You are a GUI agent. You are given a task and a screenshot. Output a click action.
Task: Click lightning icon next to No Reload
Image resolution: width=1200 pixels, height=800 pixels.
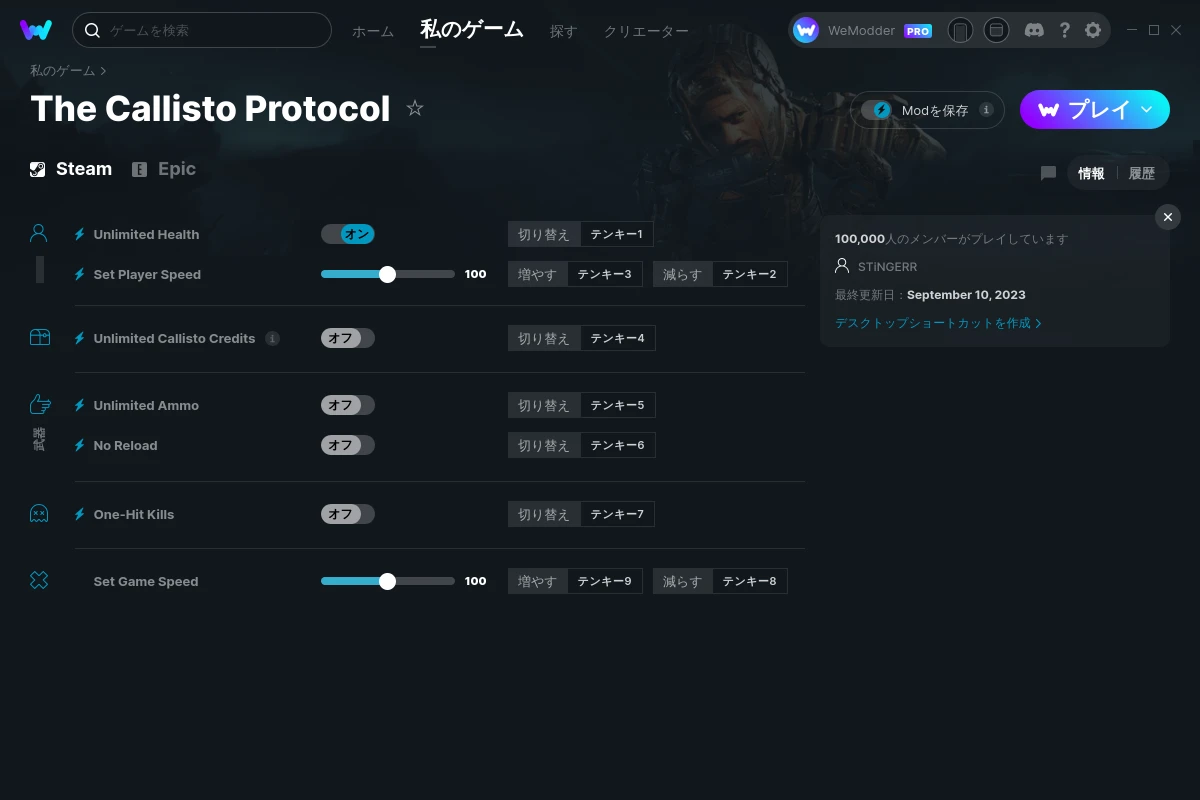click(80, 445)
